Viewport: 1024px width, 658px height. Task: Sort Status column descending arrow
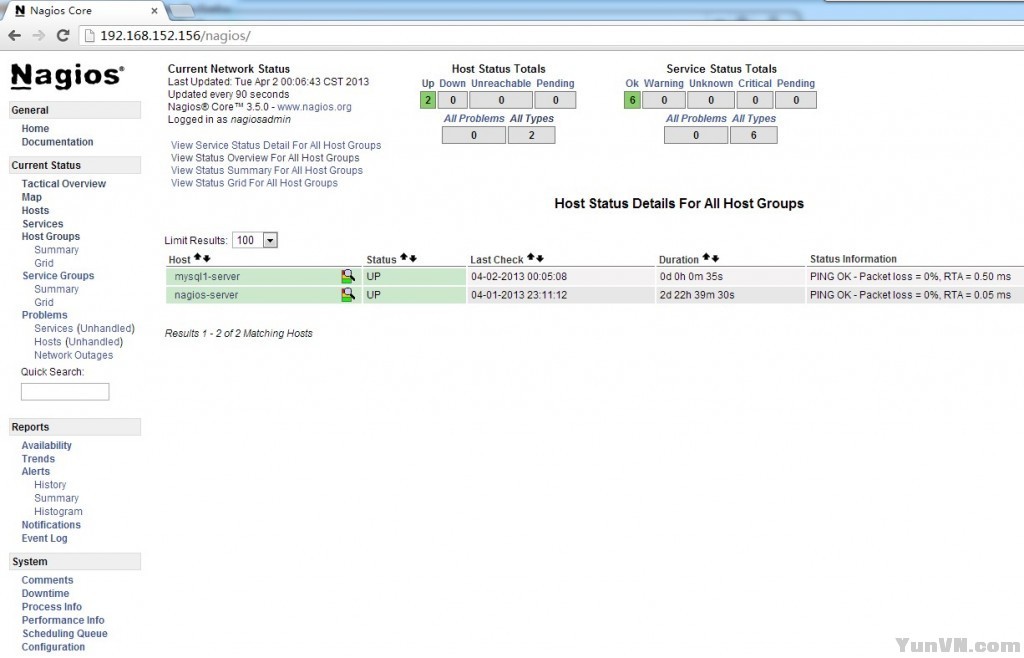tap(413, 258)
